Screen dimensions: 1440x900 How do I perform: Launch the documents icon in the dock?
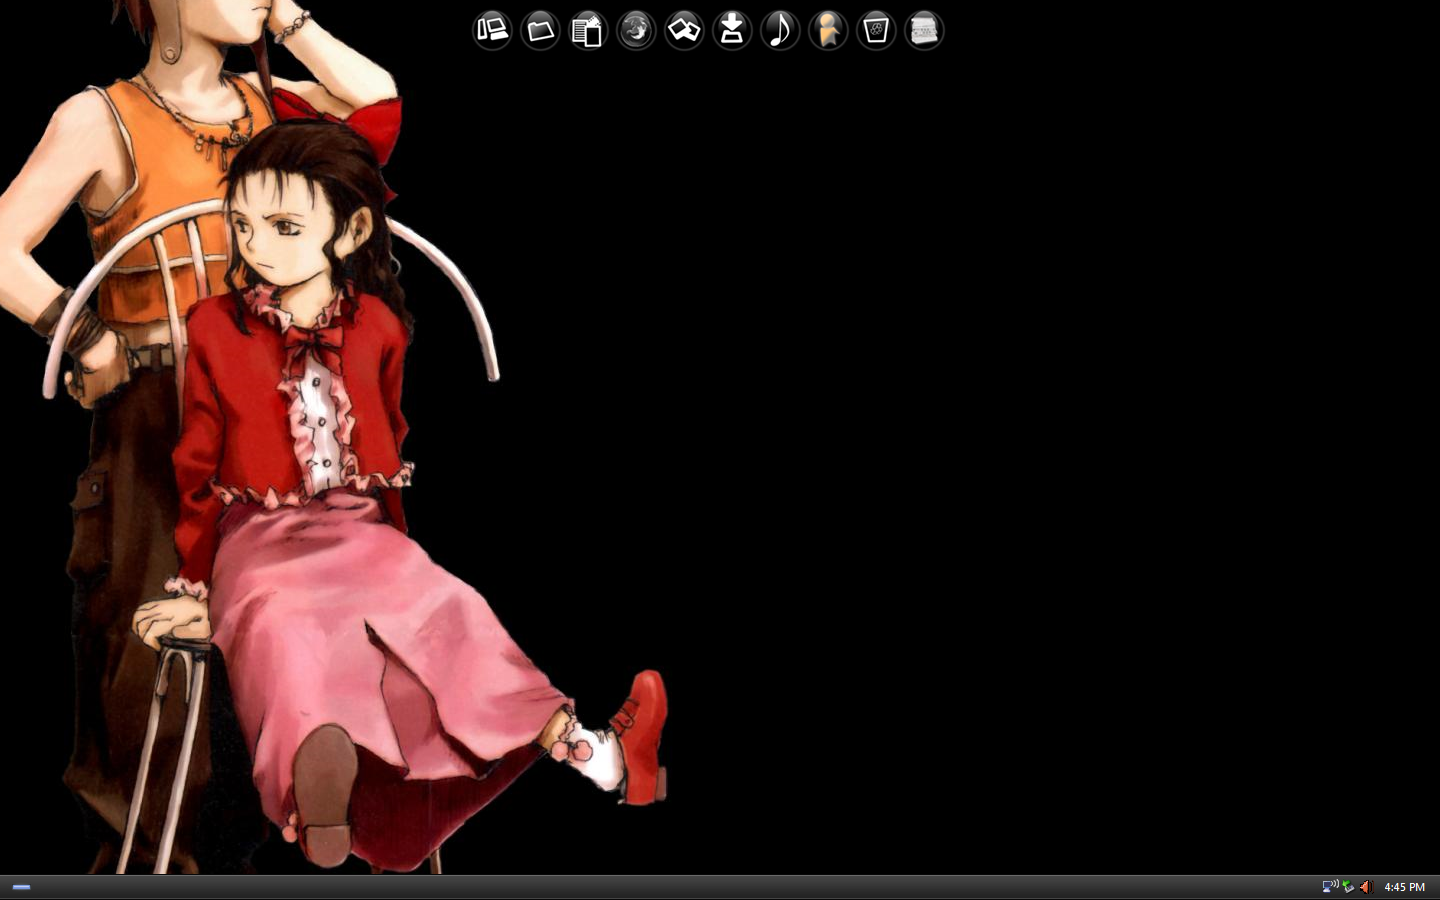tap(588, 30)
